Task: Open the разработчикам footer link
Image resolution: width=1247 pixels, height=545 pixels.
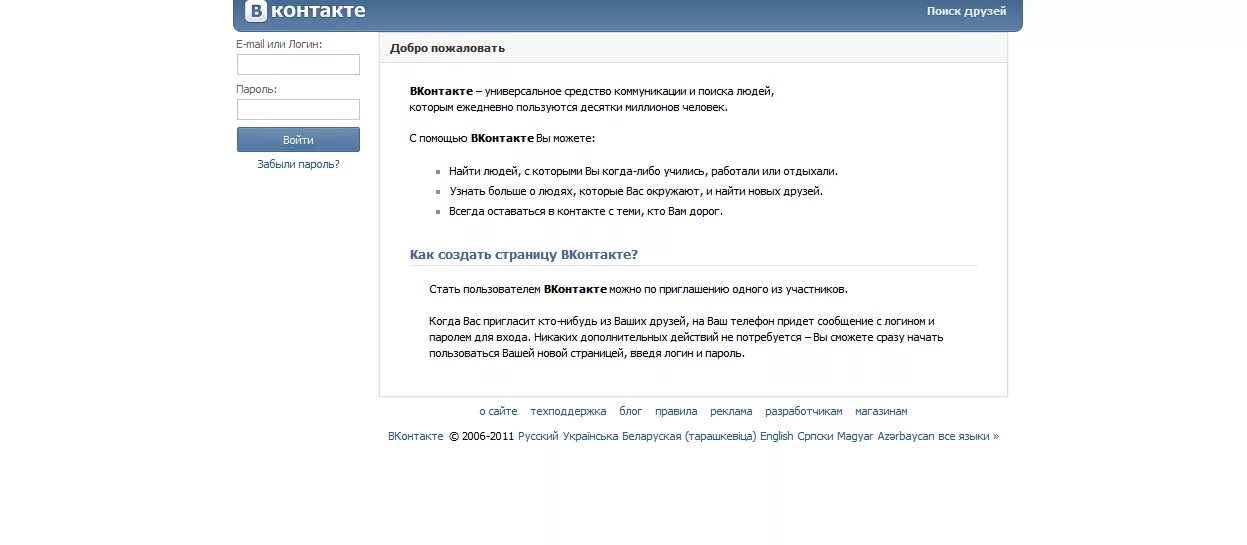Action: (804, 411)
